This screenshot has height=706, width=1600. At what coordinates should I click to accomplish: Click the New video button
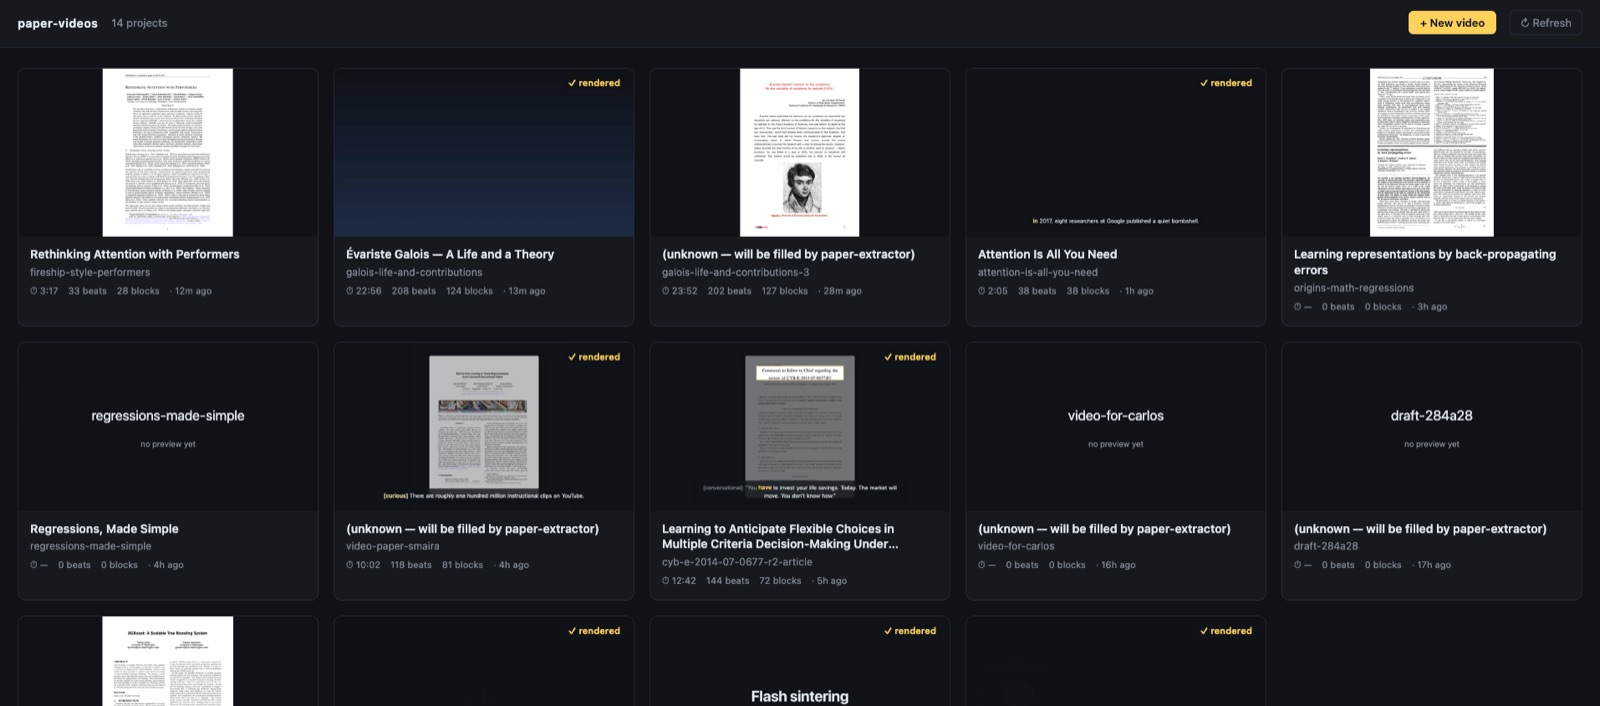click(x=1452, y=23)
